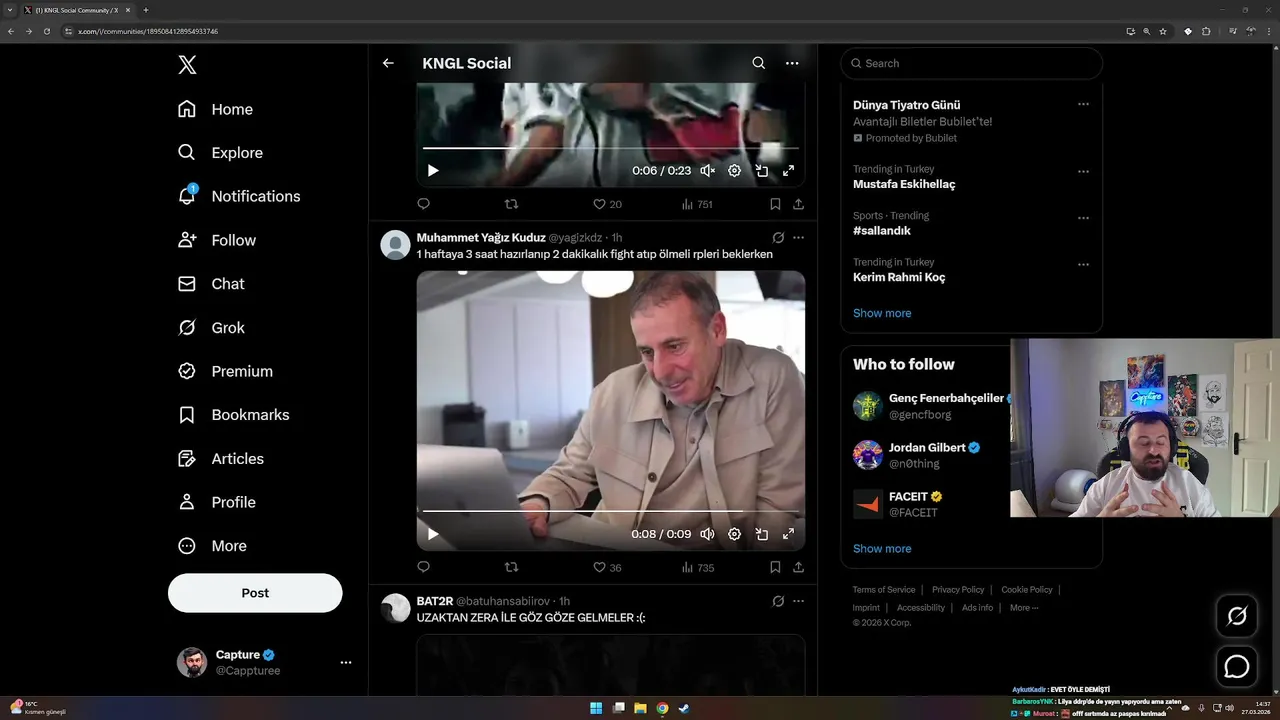Open Bookmarks in the sidebar
The height and width of the screenshot is (720, 1280).
(x=233, y=415)
